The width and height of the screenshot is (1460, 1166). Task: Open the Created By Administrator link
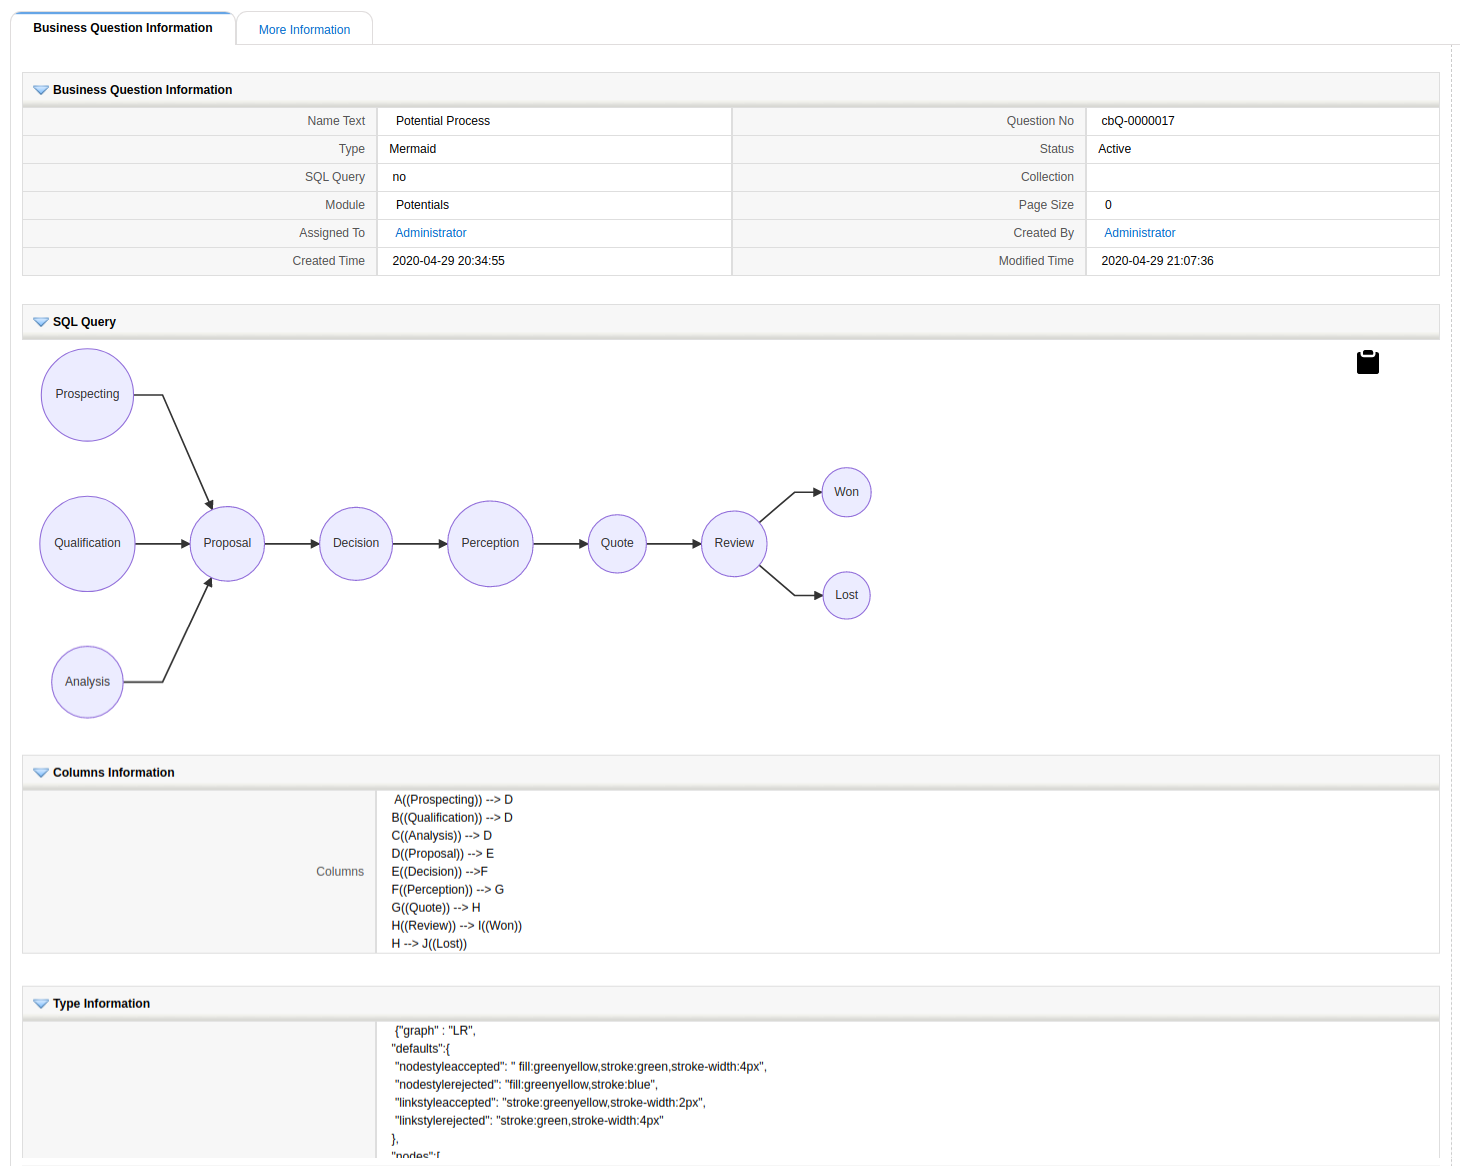(x=1139, y=233)
